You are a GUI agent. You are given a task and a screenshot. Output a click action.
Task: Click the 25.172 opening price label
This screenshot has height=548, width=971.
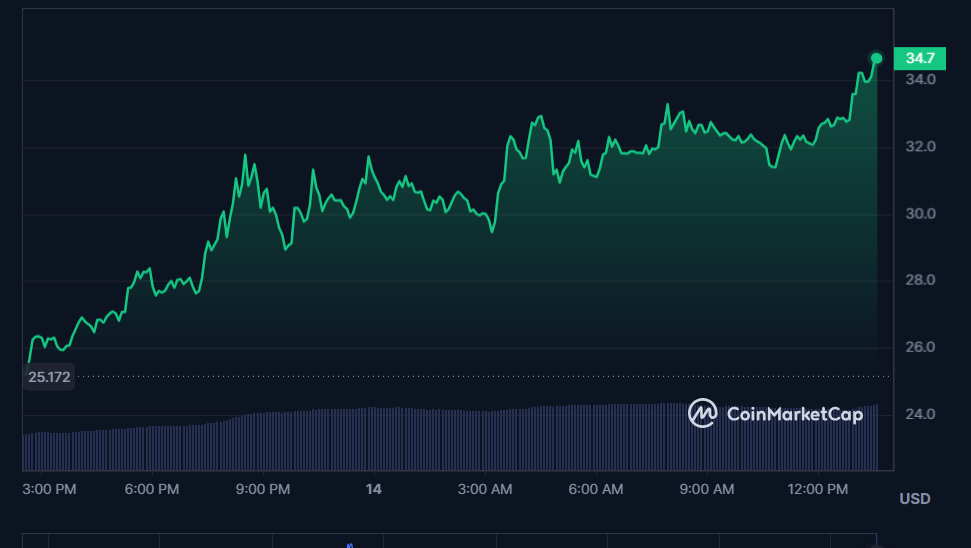(x=49, y=376)
